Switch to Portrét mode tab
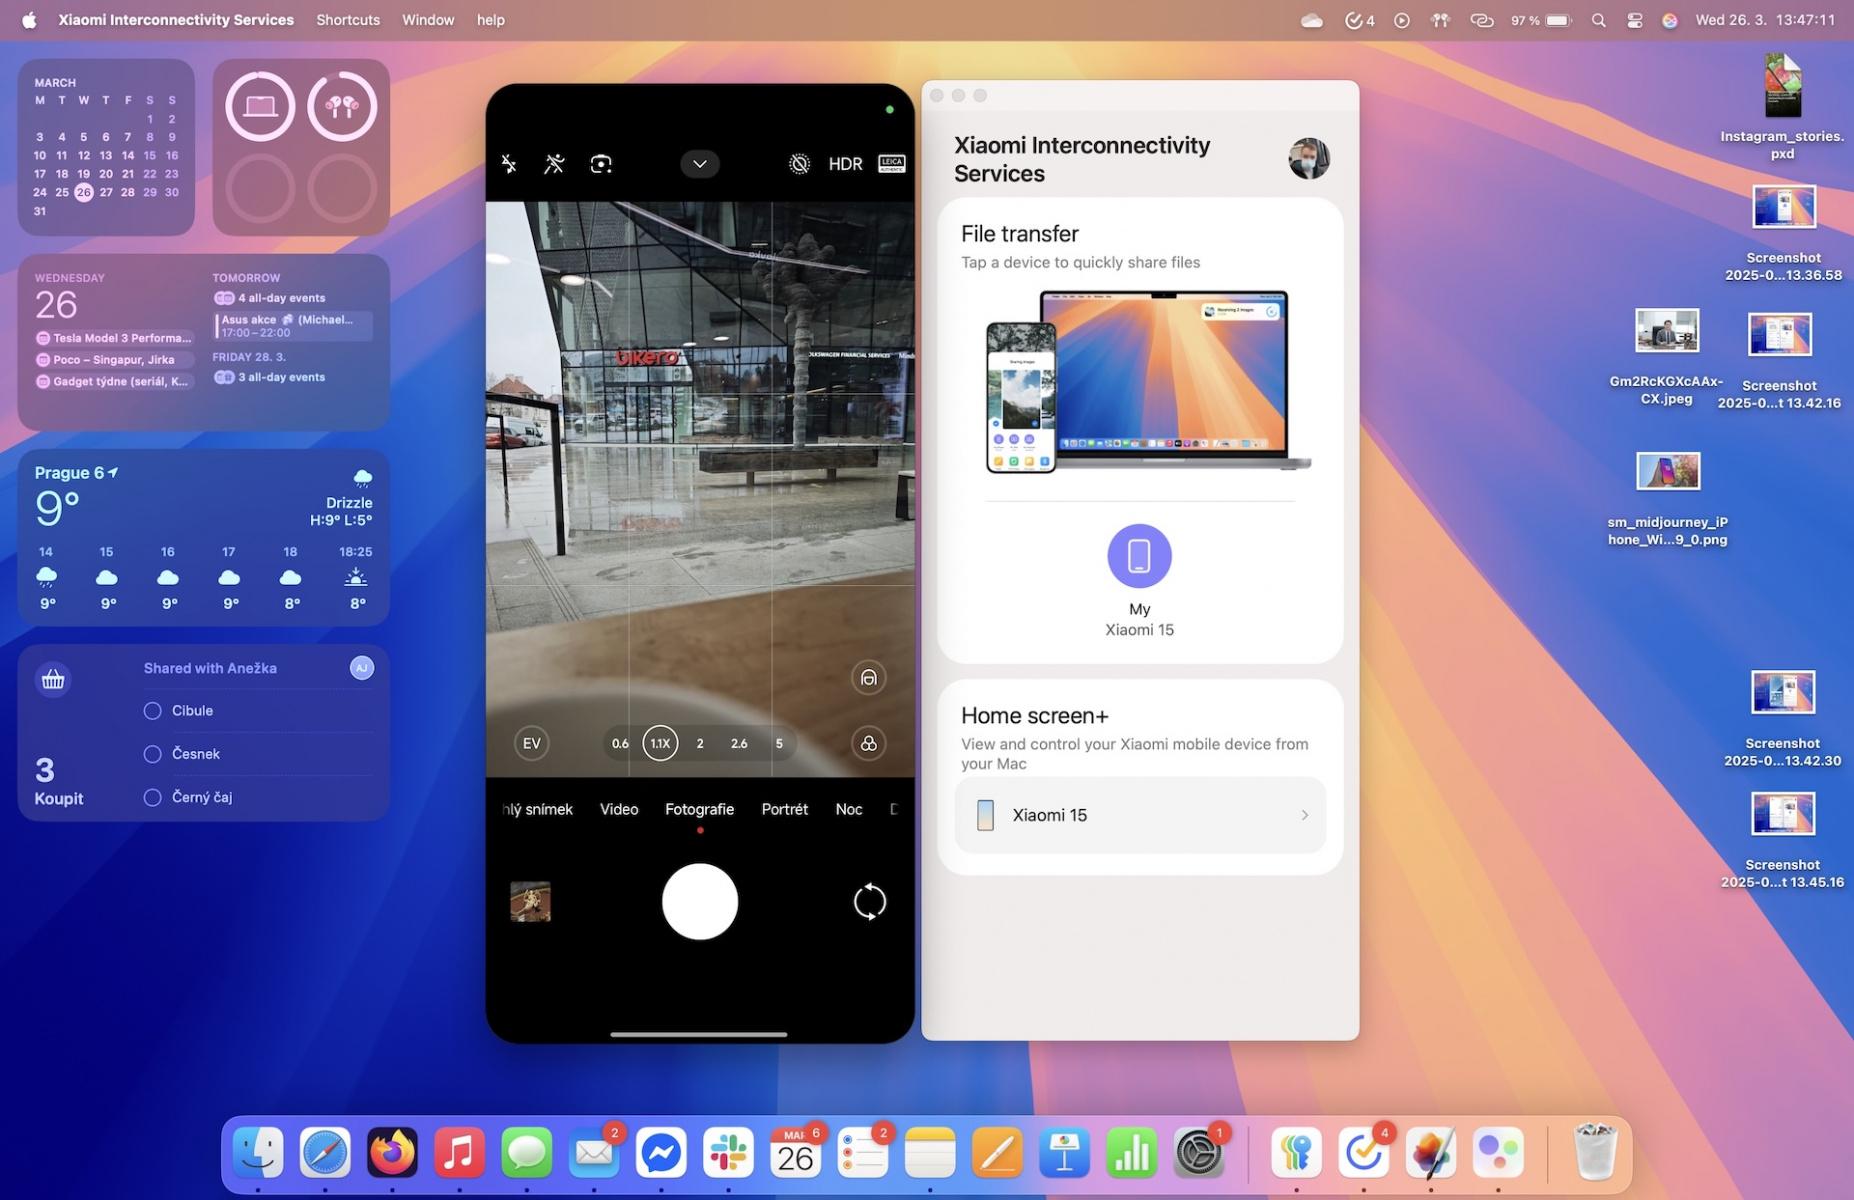The width and height of the screenshot is (1854, 1200). pyautogui.click(x=785, y=809)
